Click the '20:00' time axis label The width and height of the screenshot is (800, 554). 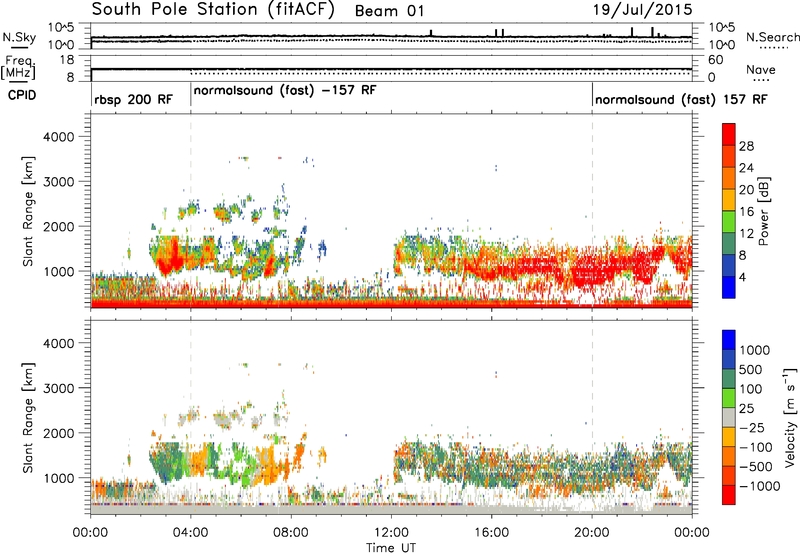(x=592, y=533)
